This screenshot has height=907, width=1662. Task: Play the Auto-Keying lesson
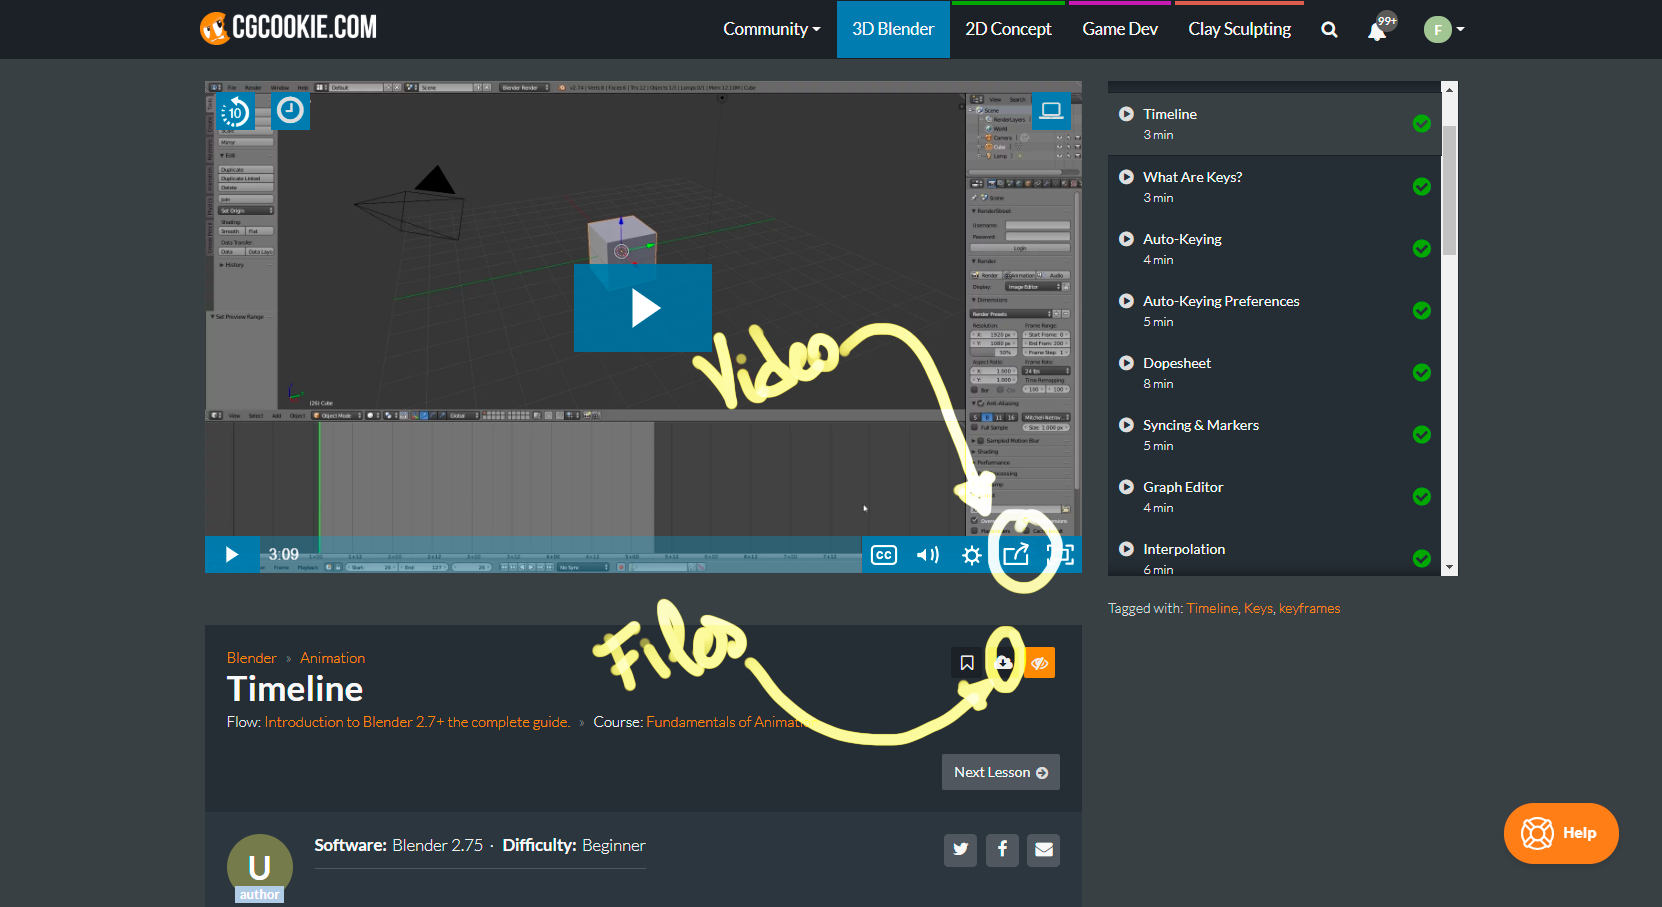[1126, 239]
